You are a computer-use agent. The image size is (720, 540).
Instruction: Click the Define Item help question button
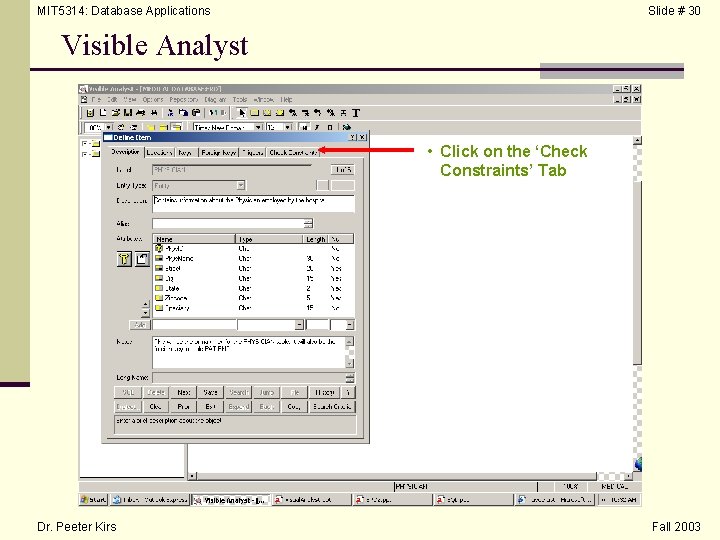coord(353,137)
